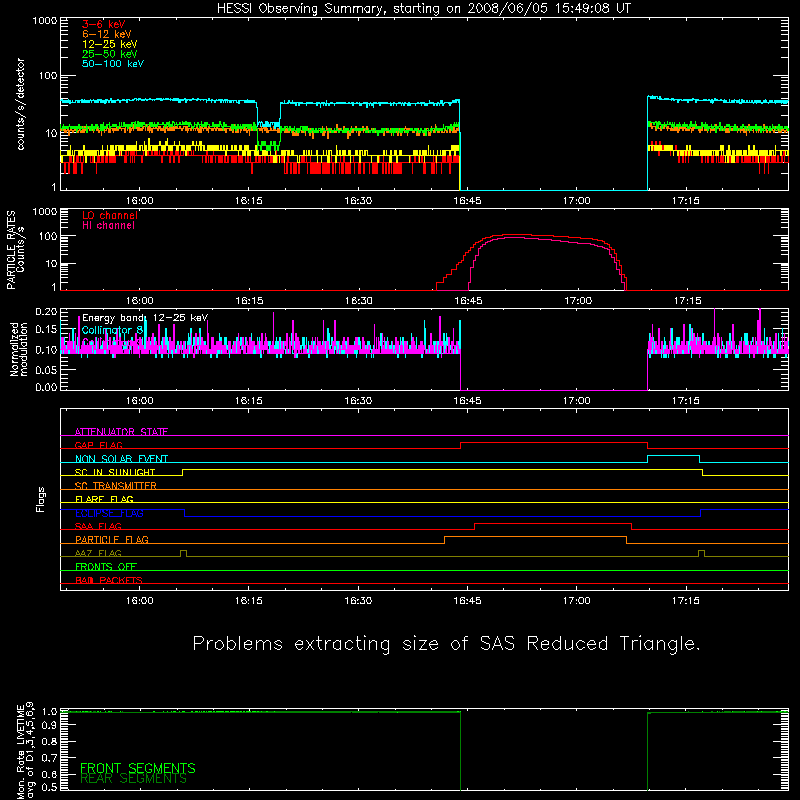Image resolution: width=800 pixels, height=800 pixels.
Task: Click the 'FRONT SEGMENTS' legend label
Action: [x=138, y=768]
